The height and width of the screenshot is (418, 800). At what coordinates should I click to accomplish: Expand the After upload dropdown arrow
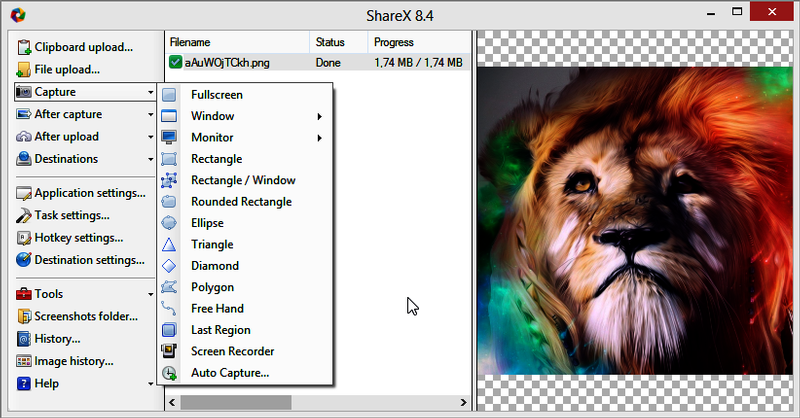point(151,137)
